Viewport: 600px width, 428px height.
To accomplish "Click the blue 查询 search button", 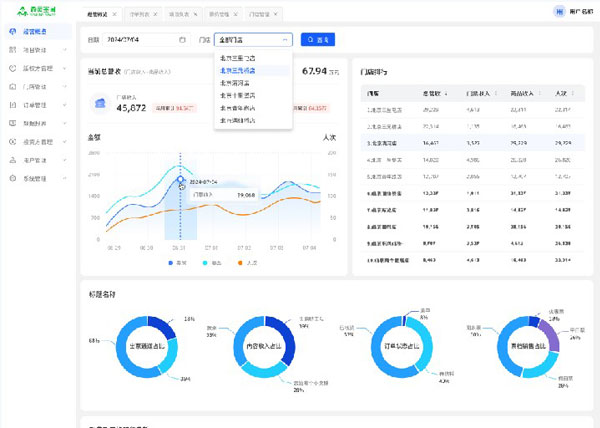I will [318, 40].
